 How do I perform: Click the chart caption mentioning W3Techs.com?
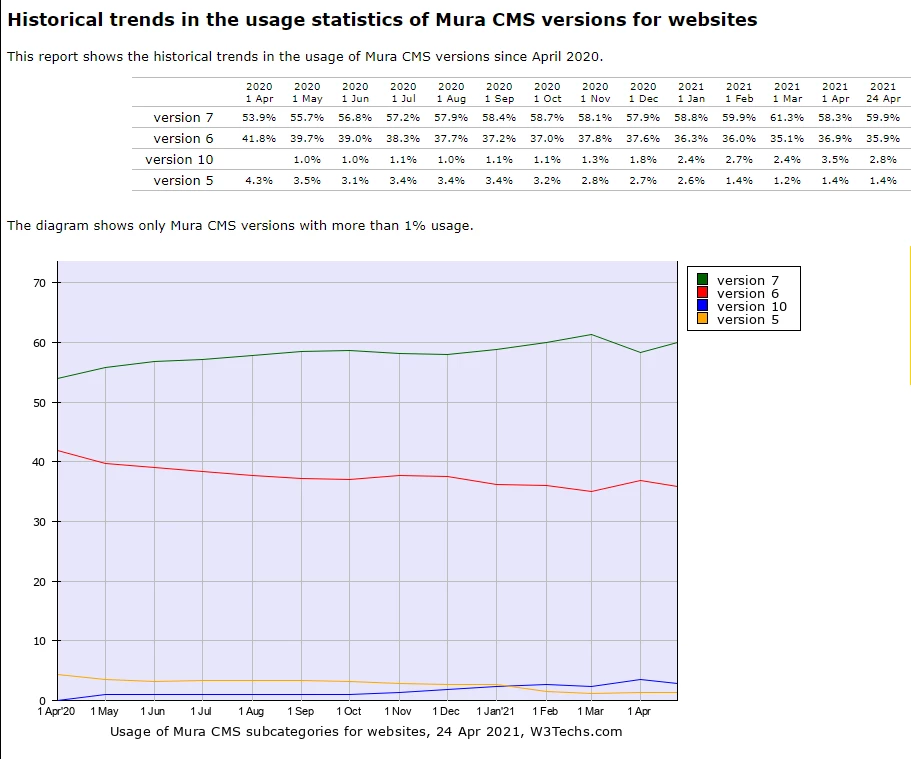click(366, 732)
